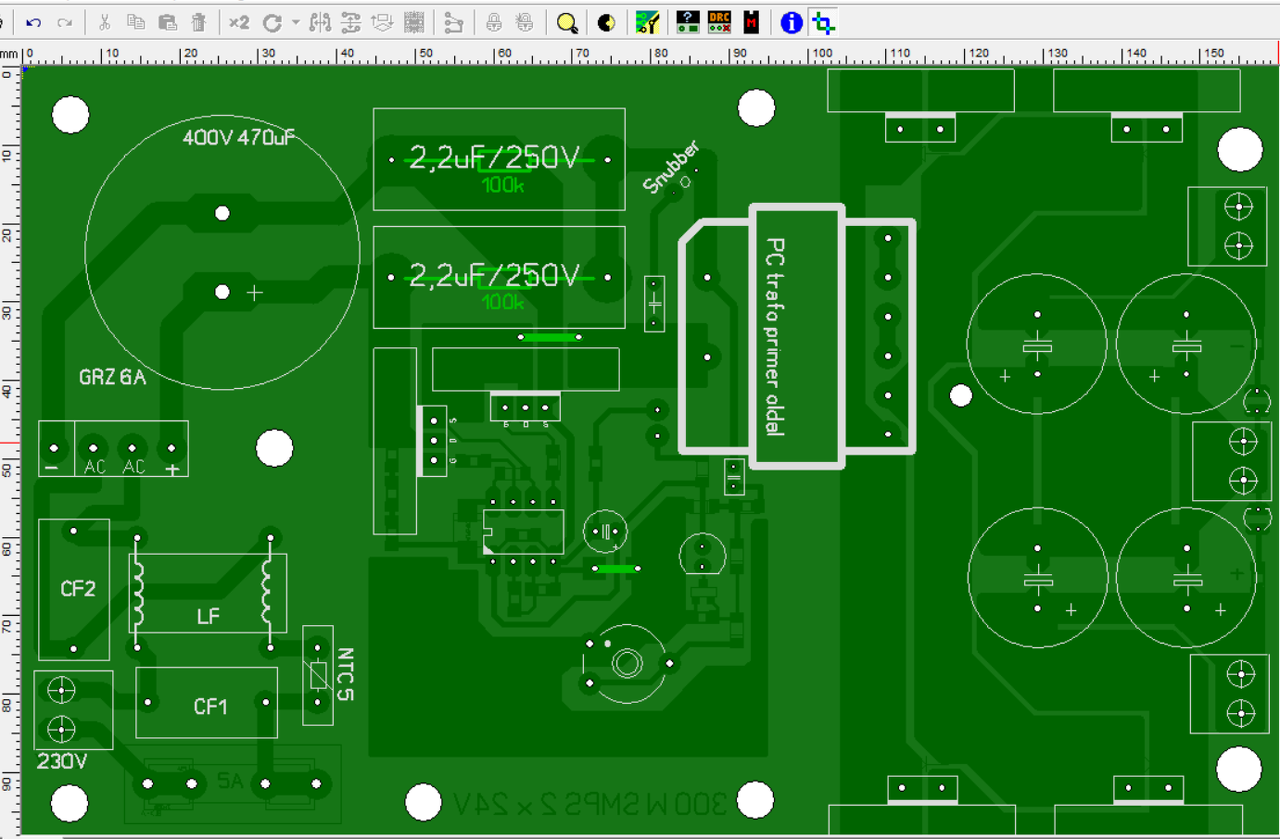Mirror the selection horizontally

click(x=321, y=22)
